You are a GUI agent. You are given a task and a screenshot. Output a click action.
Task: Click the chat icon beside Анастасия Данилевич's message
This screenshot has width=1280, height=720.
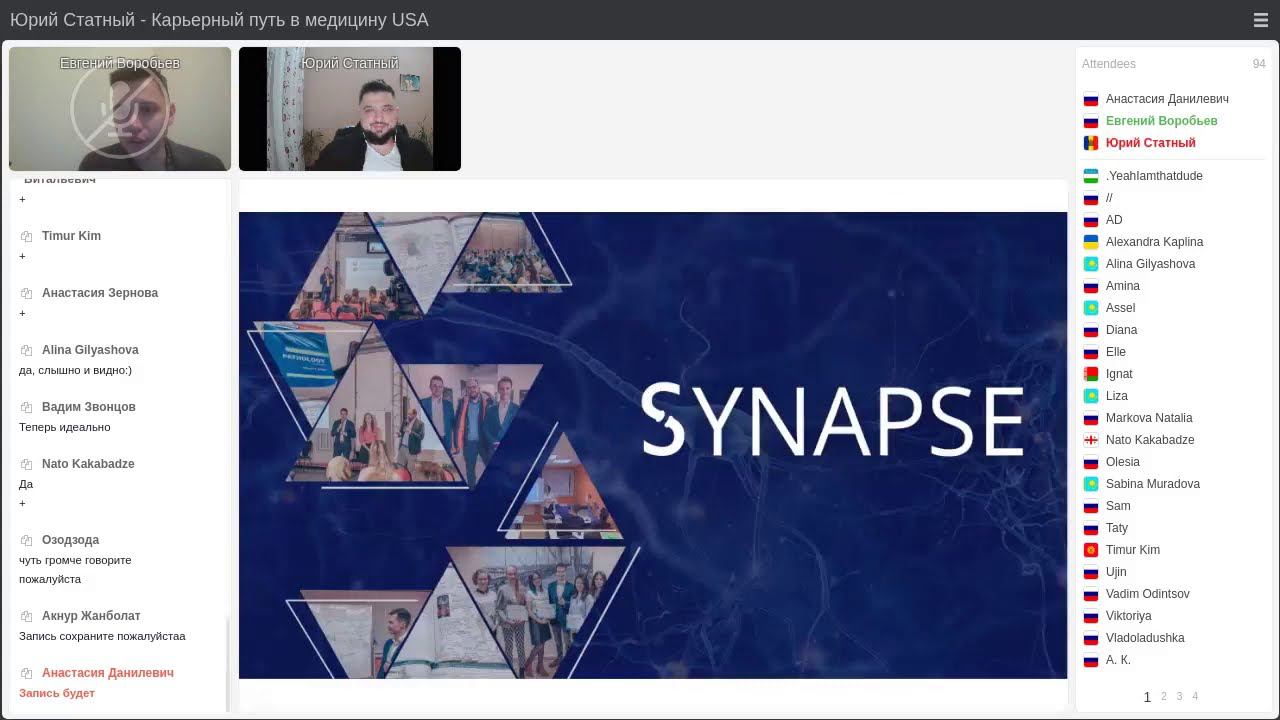27,674
